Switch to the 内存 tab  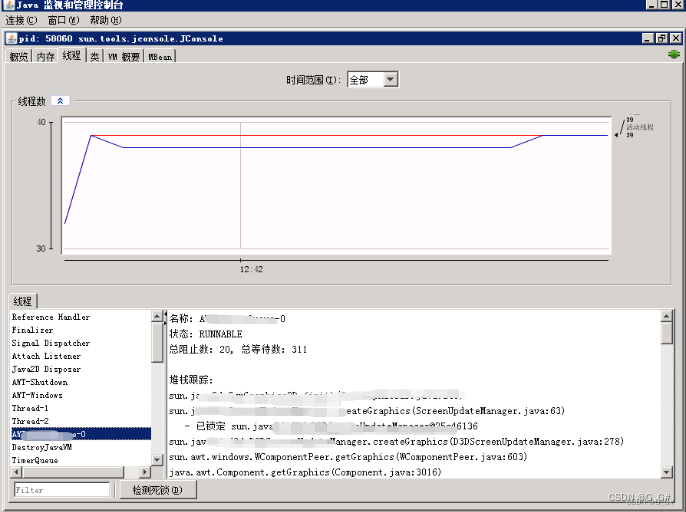(x=46, y=57)
